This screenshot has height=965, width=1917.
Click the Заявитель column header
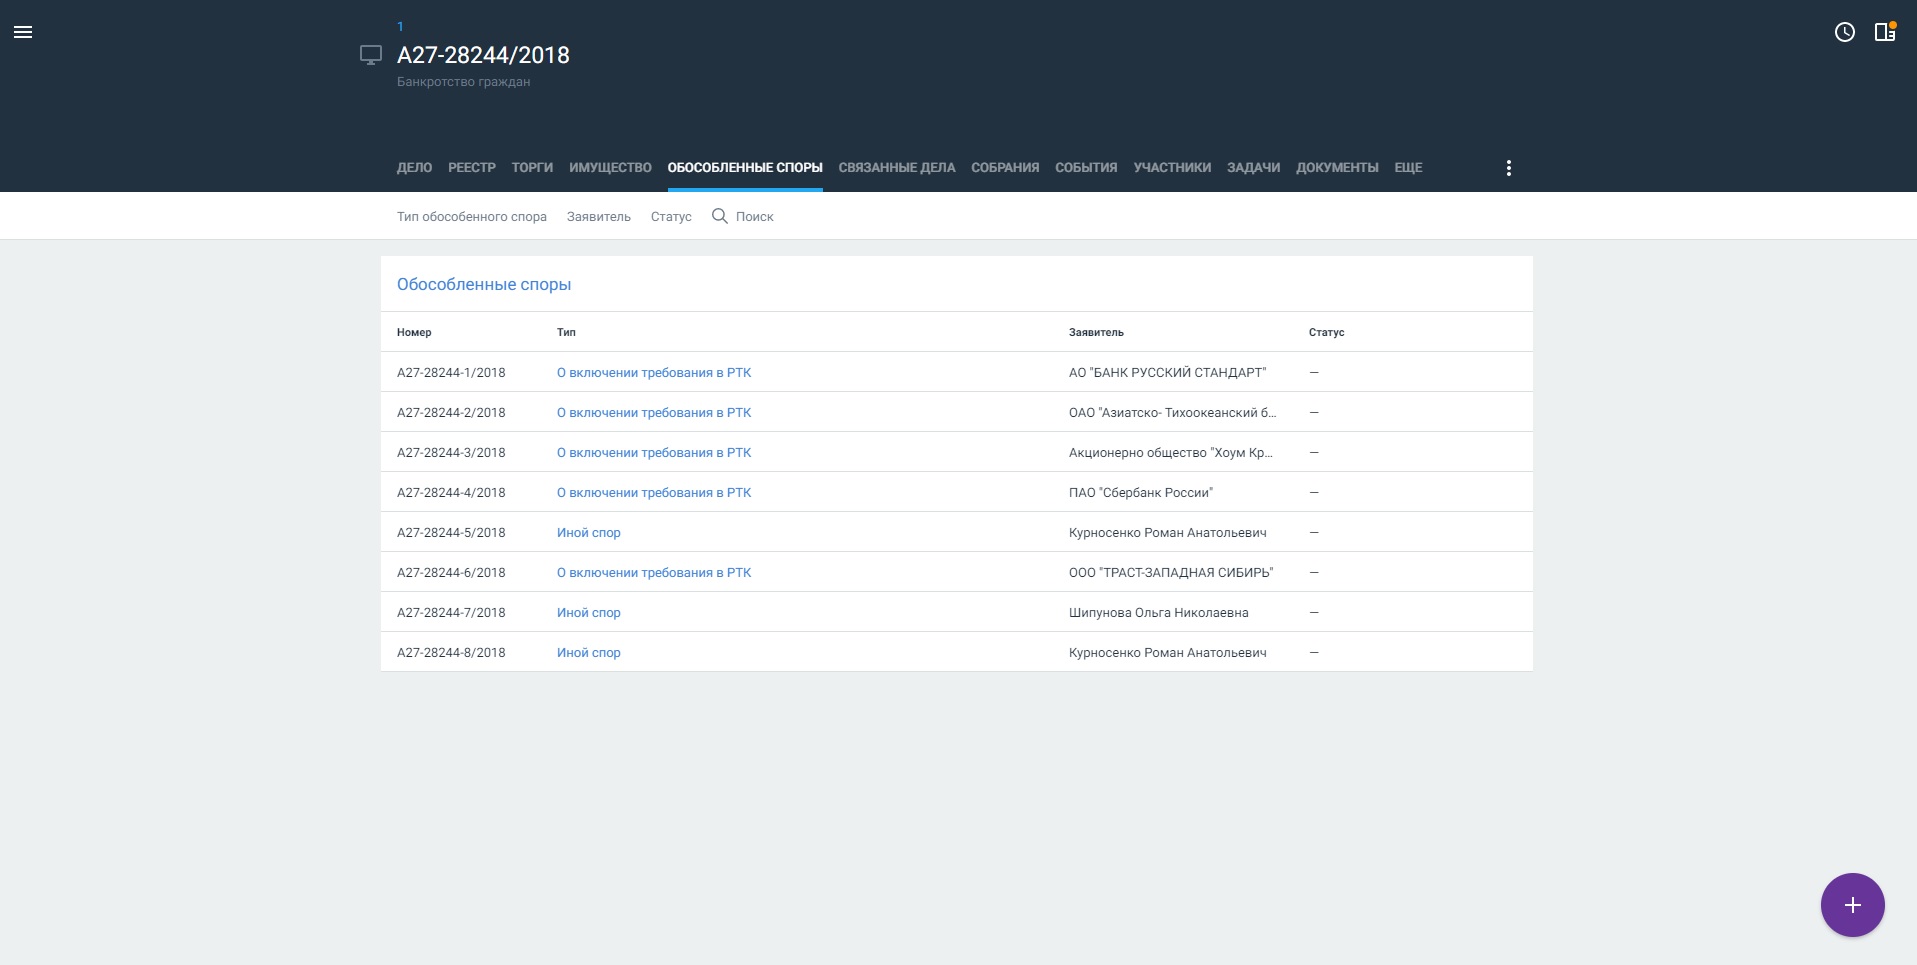1096,332
